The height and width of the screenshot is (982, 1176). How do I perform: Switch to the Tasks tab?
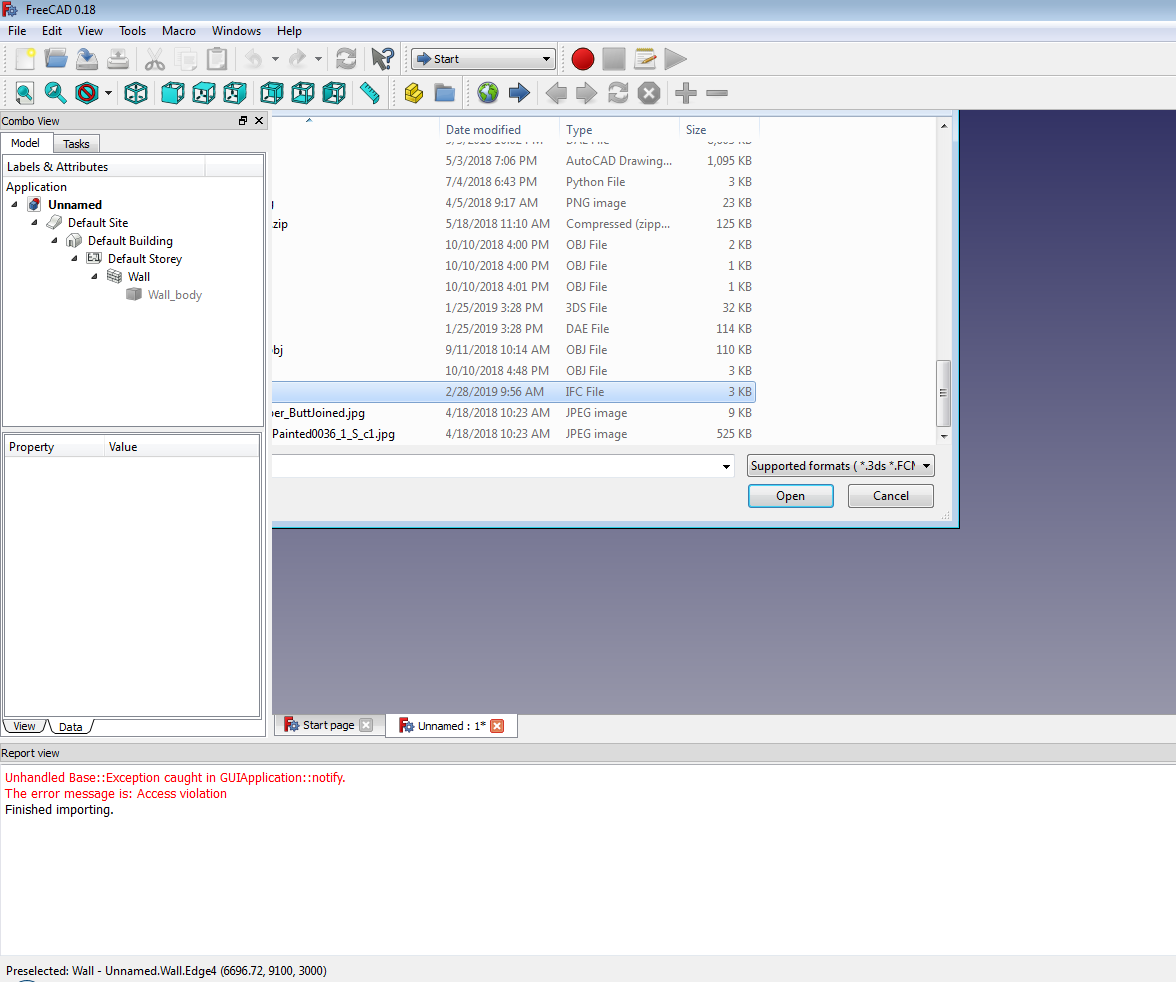coord(76,143)
